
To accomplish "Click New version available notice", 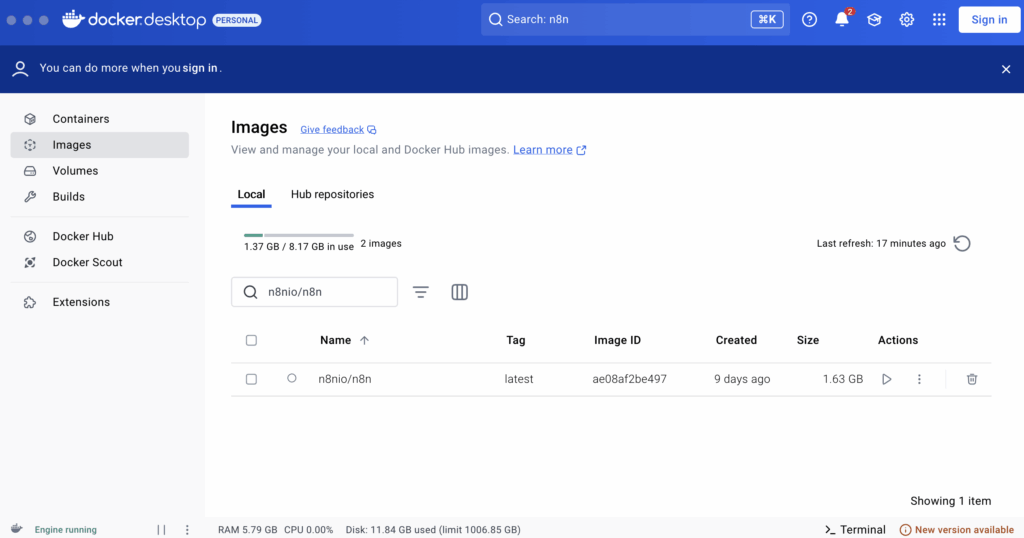I will (x=957, y=530).
